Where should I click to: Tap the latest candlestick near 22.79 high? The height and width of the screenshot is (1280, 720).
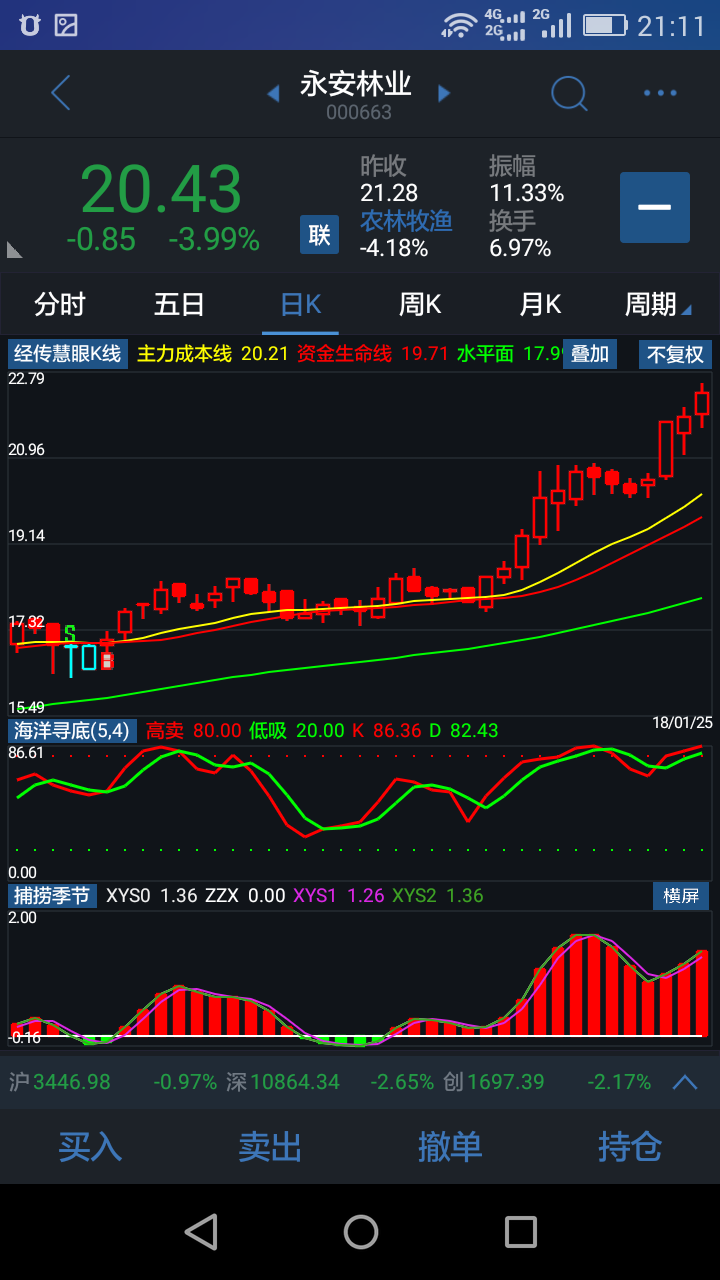tap(702, 403)
